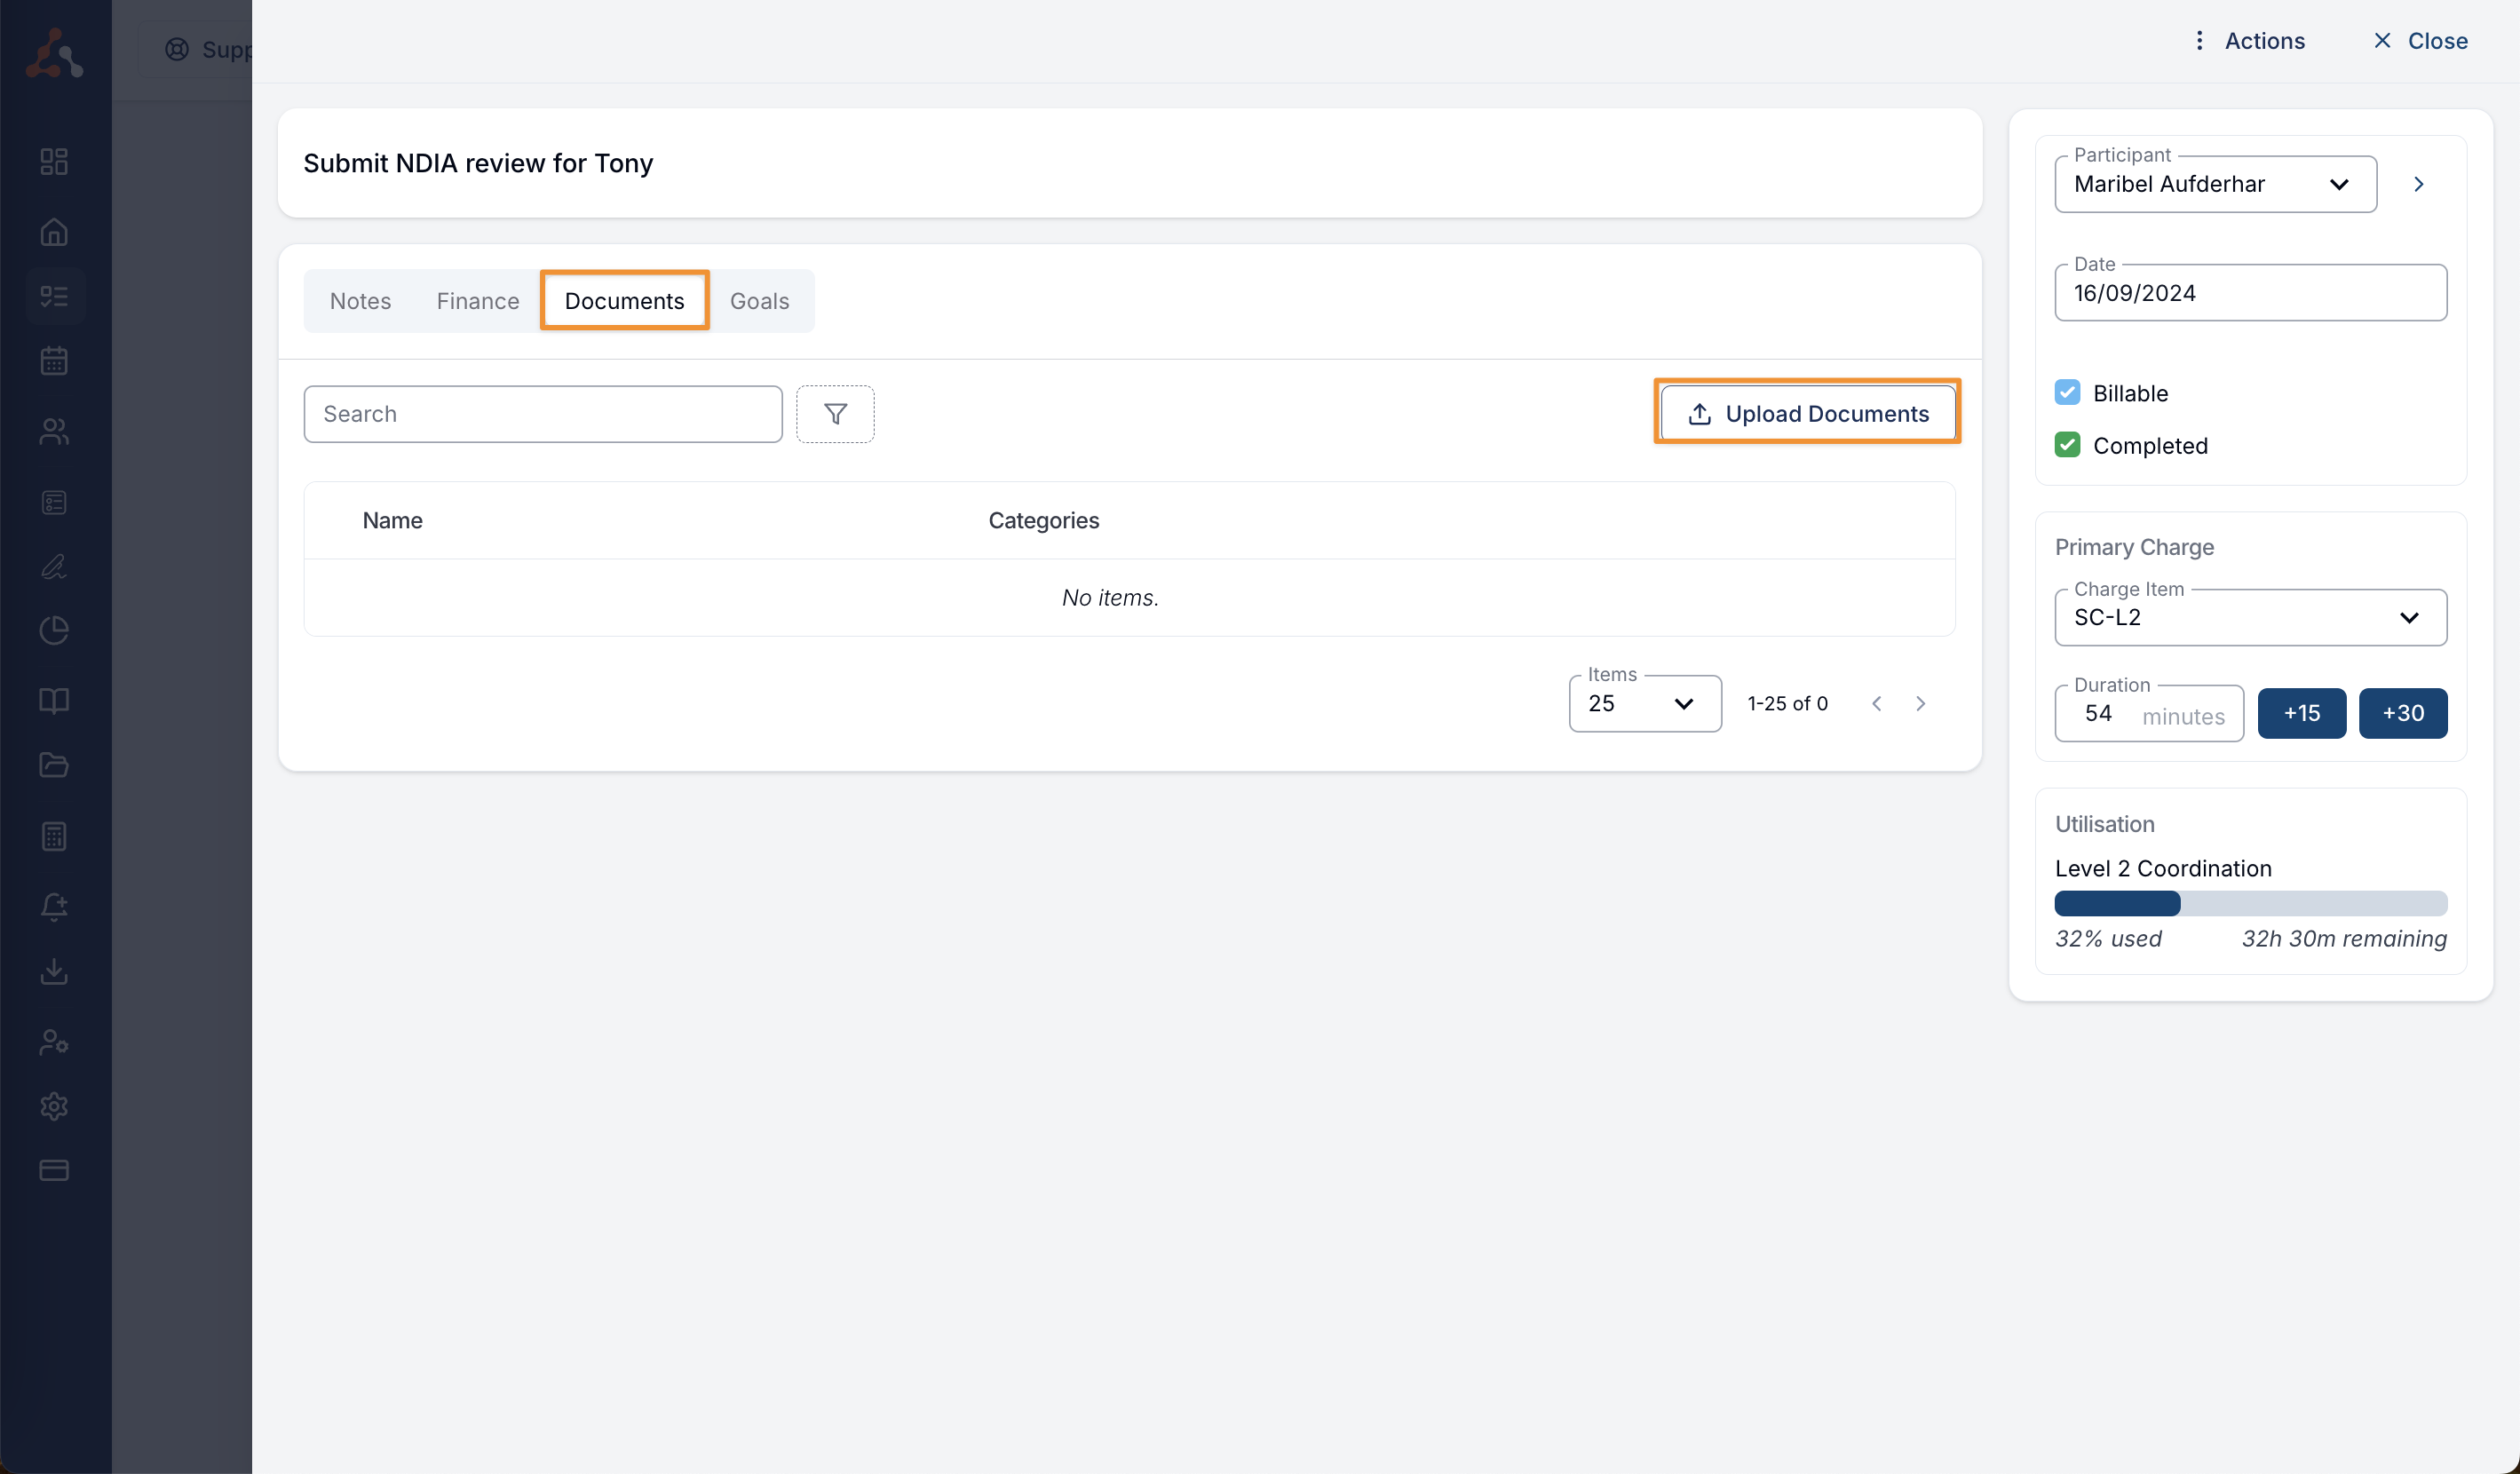Open the notifications bell icon
Viewport: 2520px width, 1474px height.
pos(54,907)
